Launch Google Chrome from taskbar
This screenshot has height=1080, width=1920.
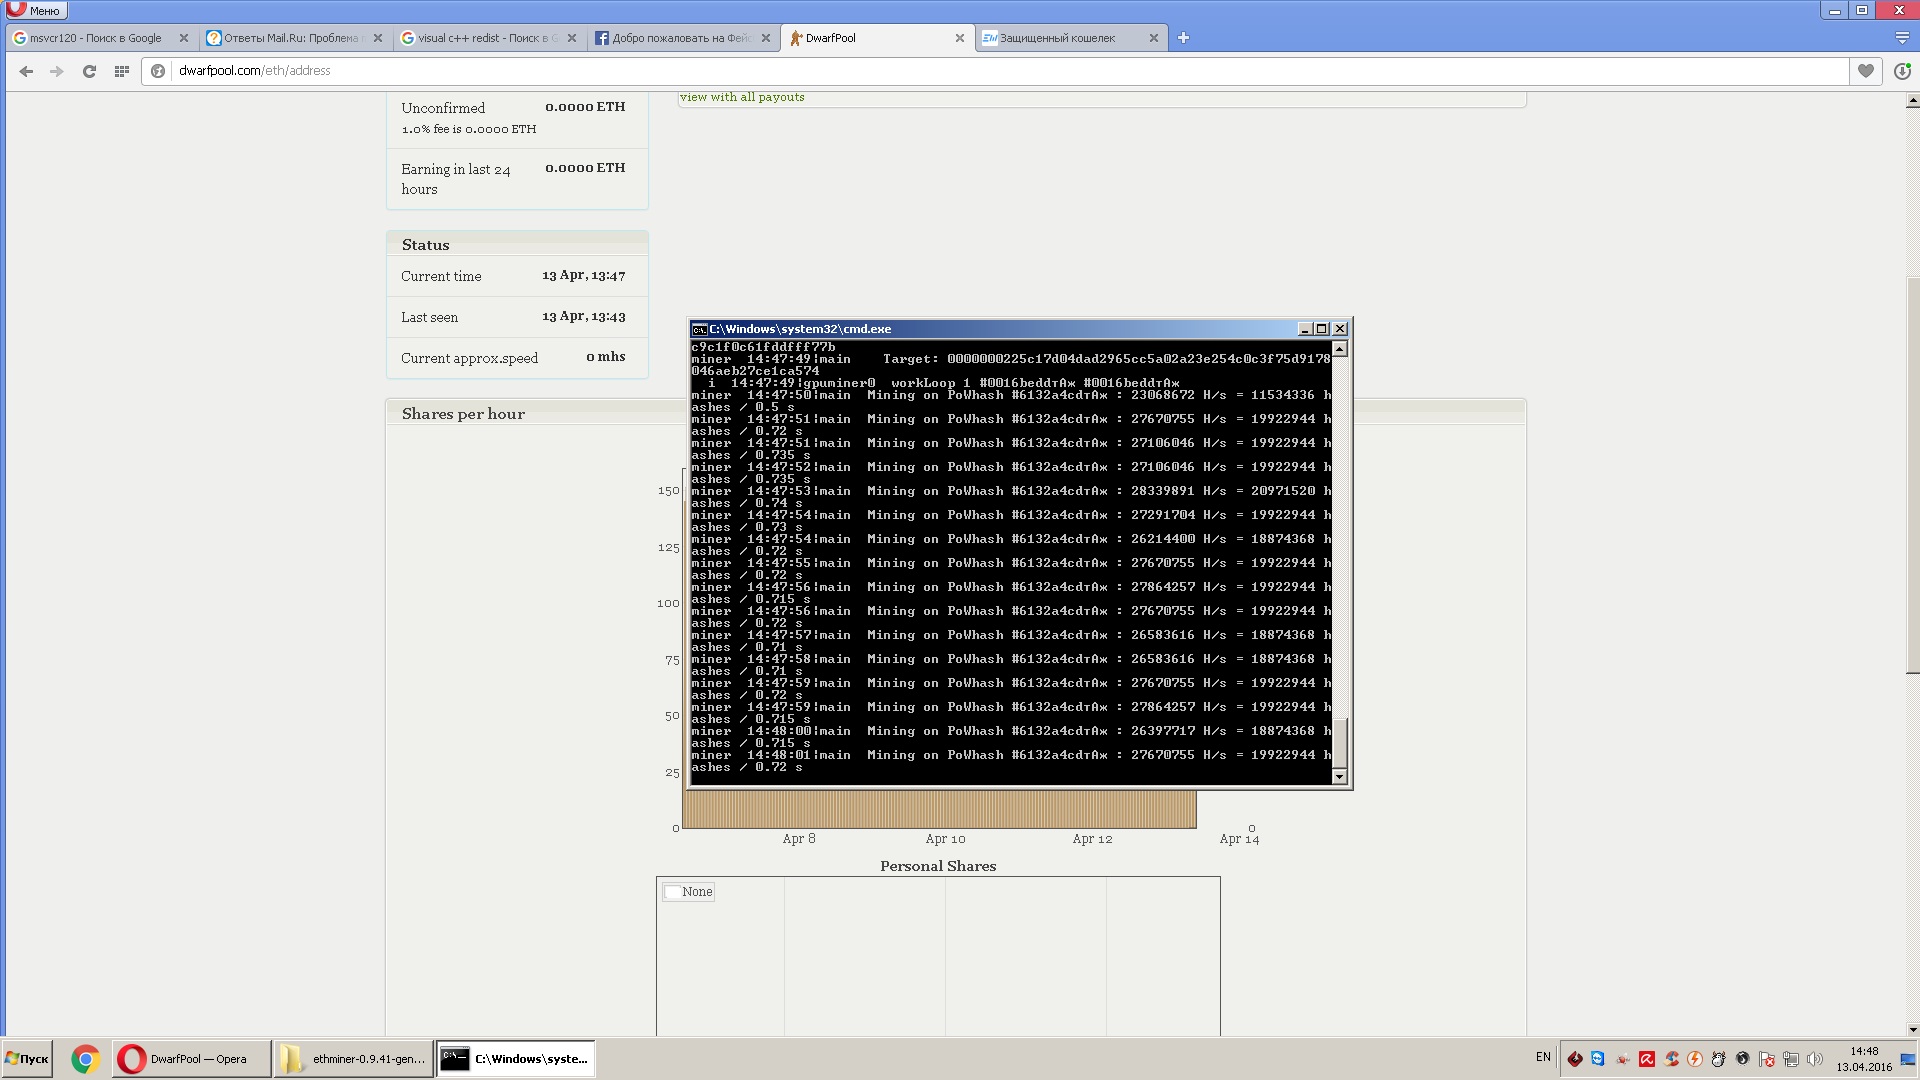point(85,1059)
